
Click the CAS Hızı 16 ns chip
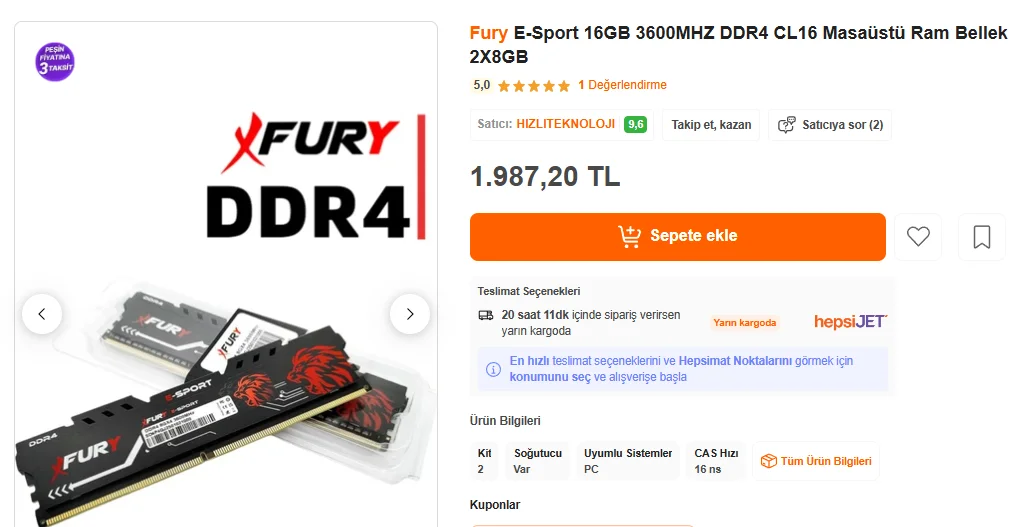(x=716, y=461)
